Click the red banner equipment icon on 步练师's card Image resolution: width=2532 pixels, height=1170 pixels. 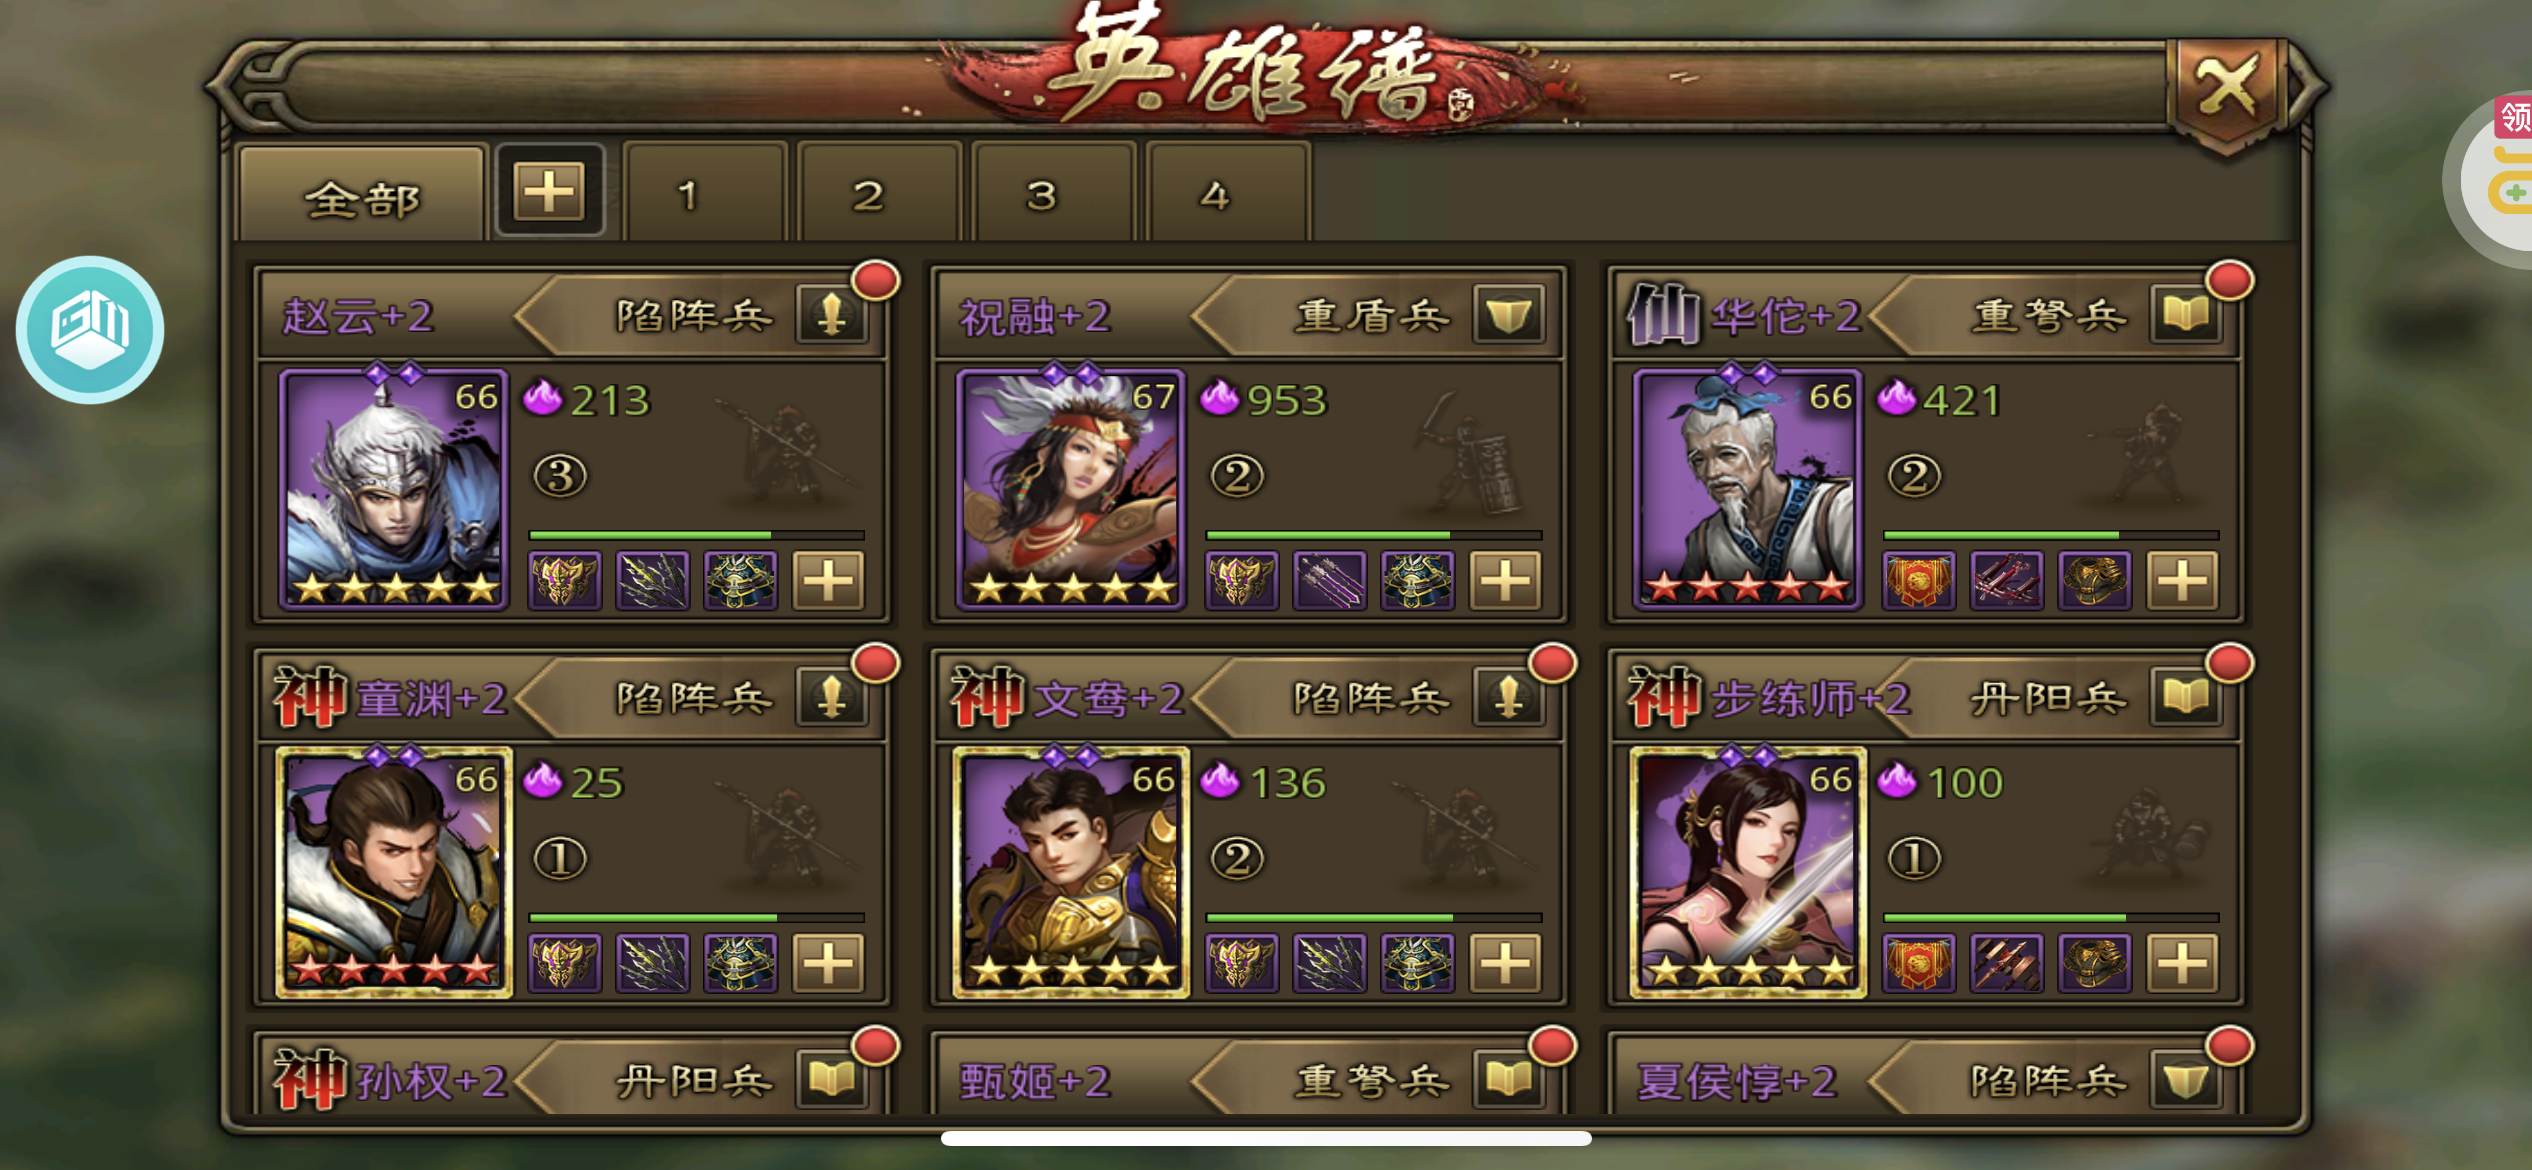[x=1918, y=963]
